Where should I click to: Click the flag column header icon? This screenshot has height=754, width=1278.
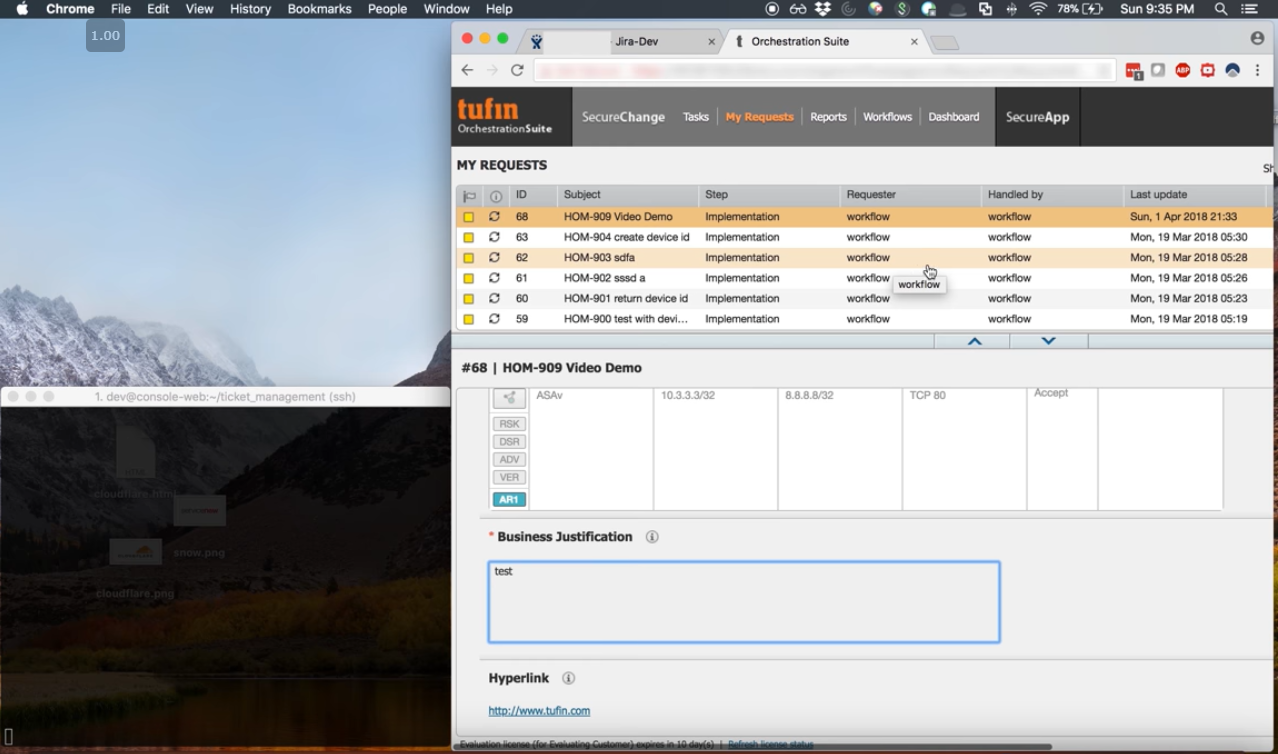coord(469,196)
